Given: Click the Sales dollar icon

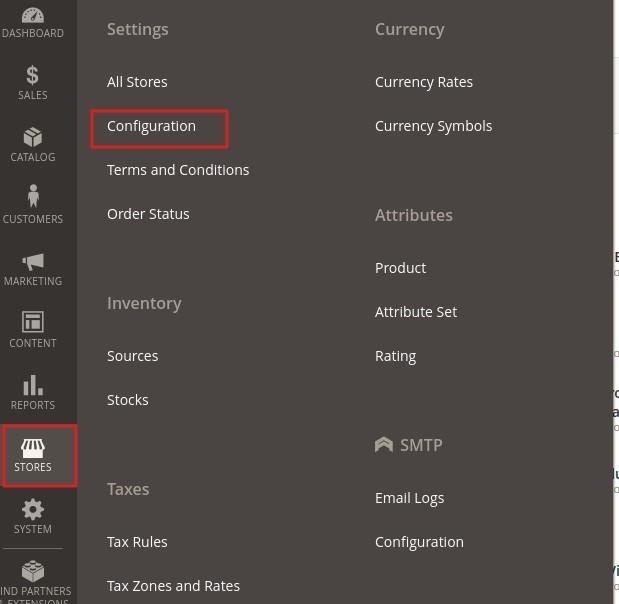Looking at the screenshot, I should (x=32, y=76).
